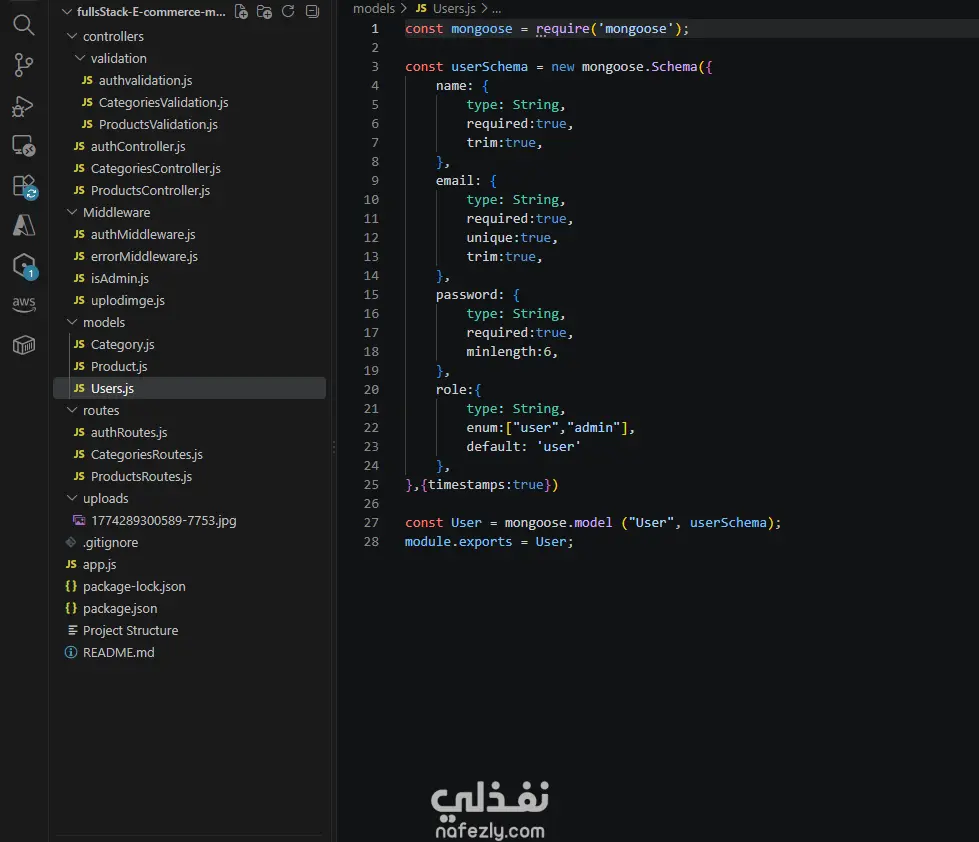Open Project Structure file
The width and height of the screenshot is (979, 842).
coord(130,630)
